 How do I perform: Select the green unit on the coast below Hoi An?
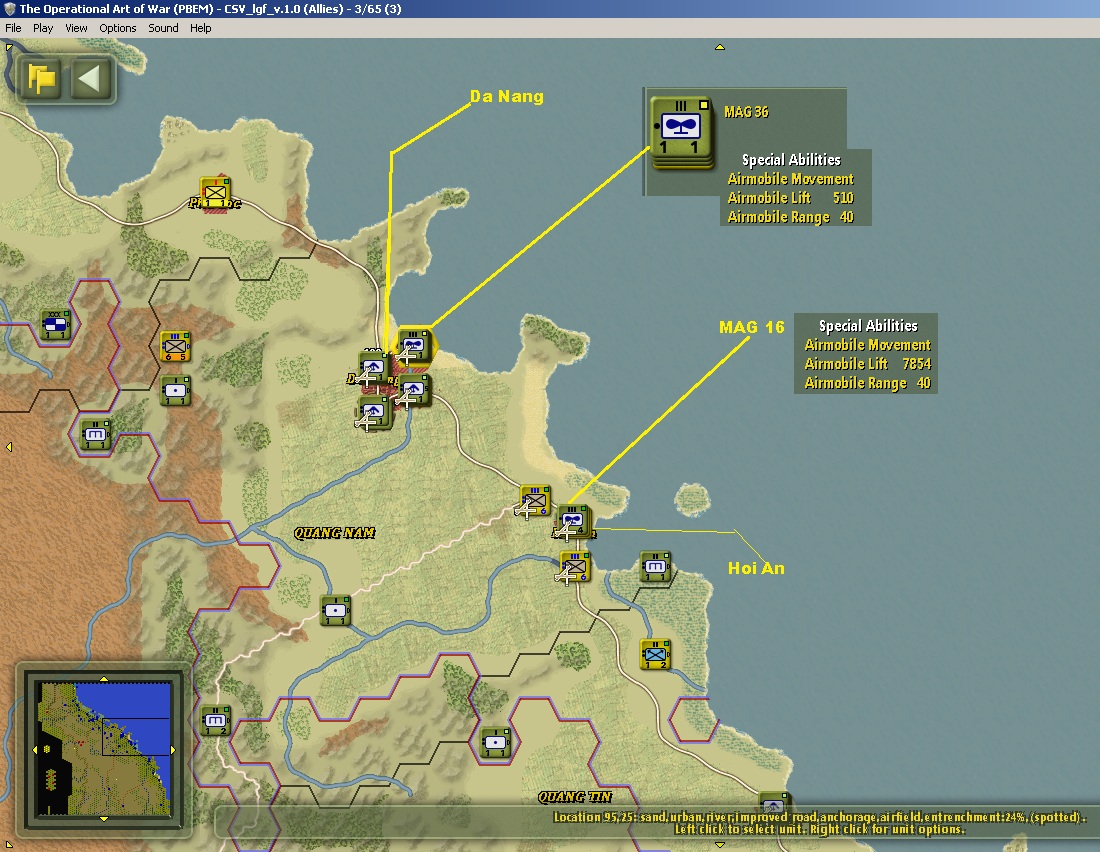656,567
